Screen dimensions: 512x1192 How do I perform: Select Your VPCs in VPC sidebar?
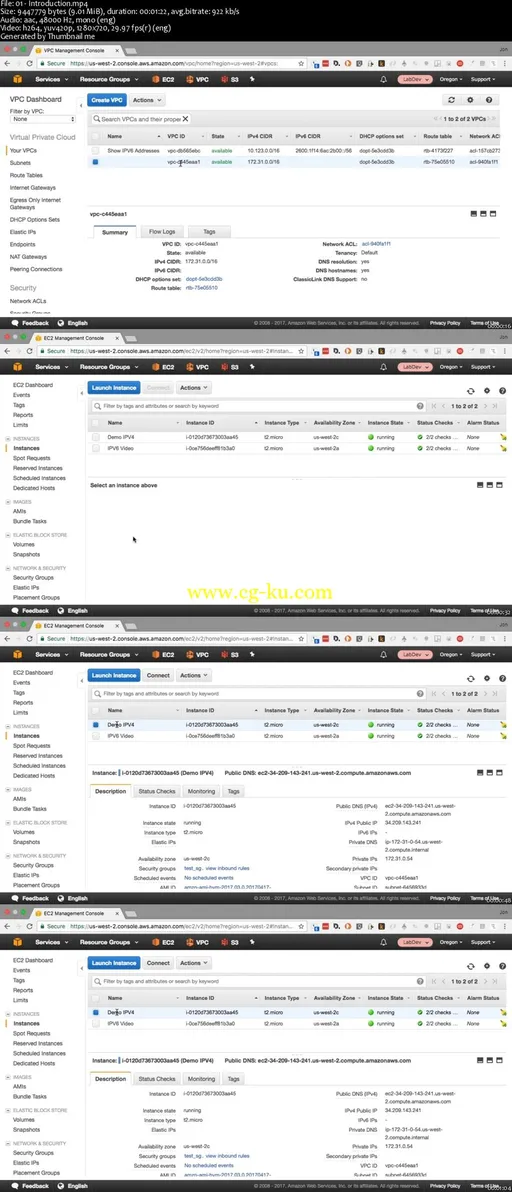point(23,151)
